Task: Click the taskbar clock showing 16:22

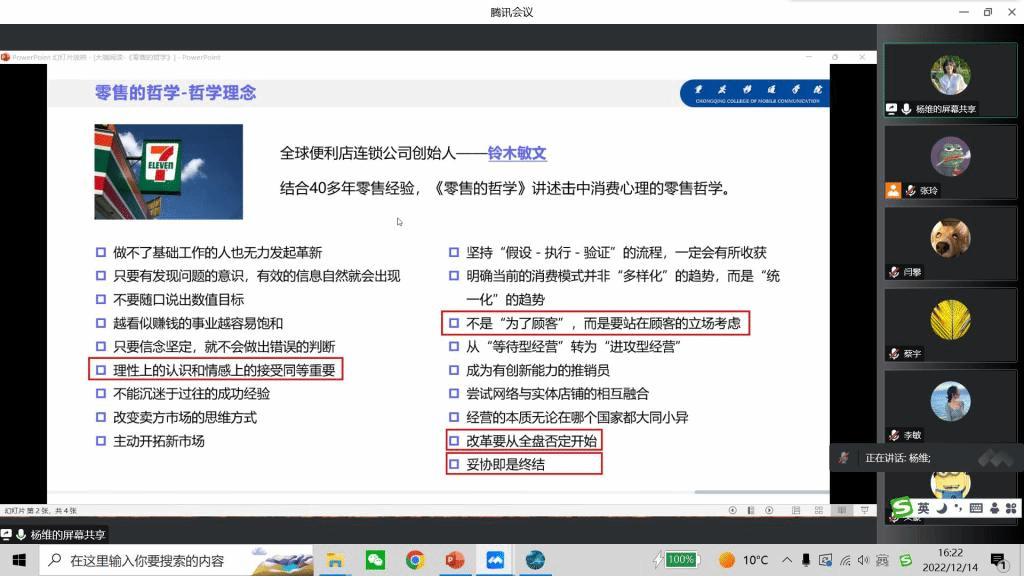Action: click(x=950, y=560)
